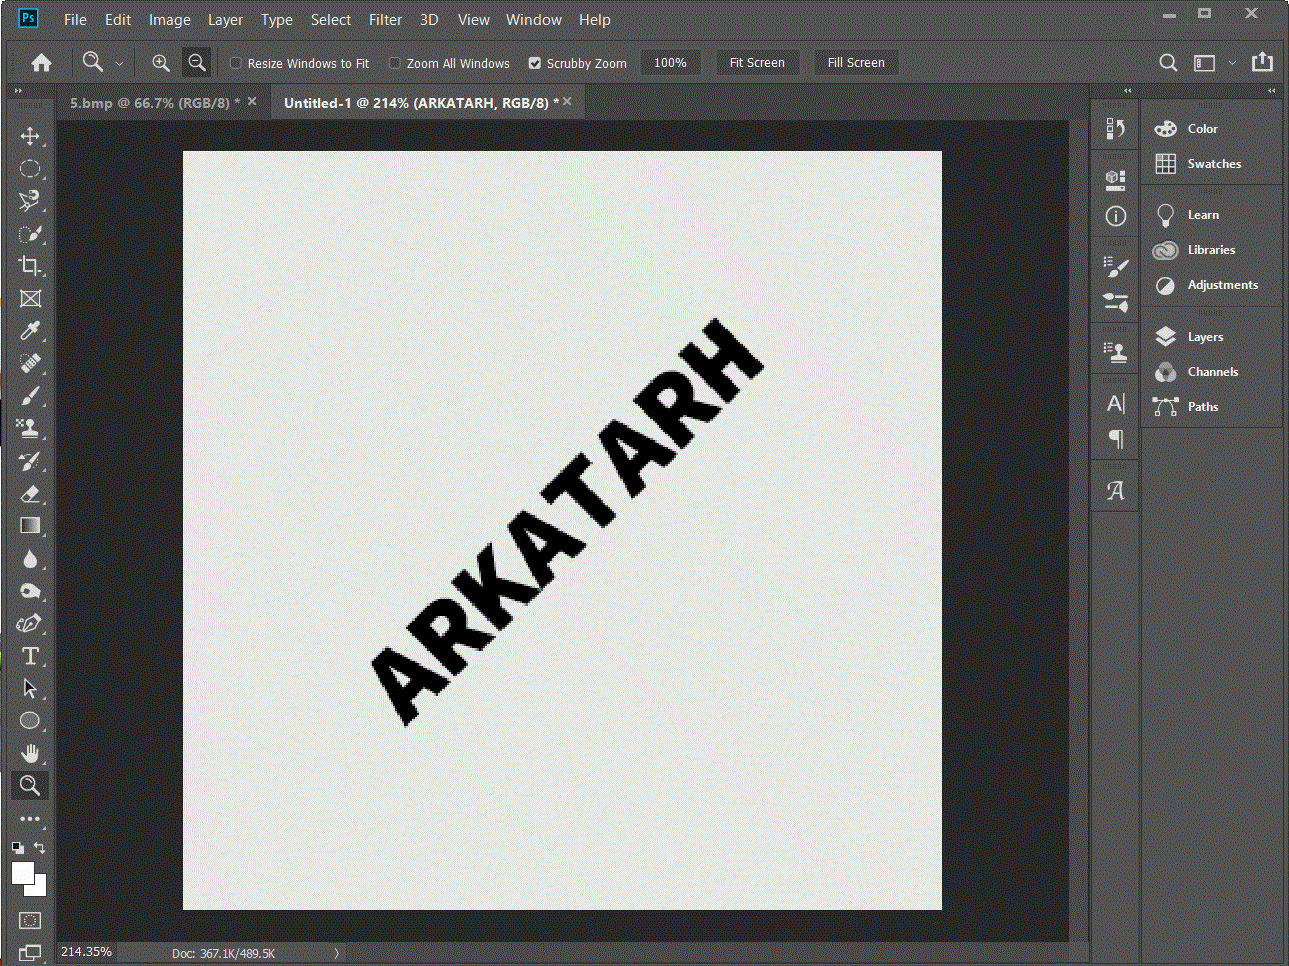Click the zoom percentage field in status bar
The image size is (1289, 966).
[x=86, y=952]
